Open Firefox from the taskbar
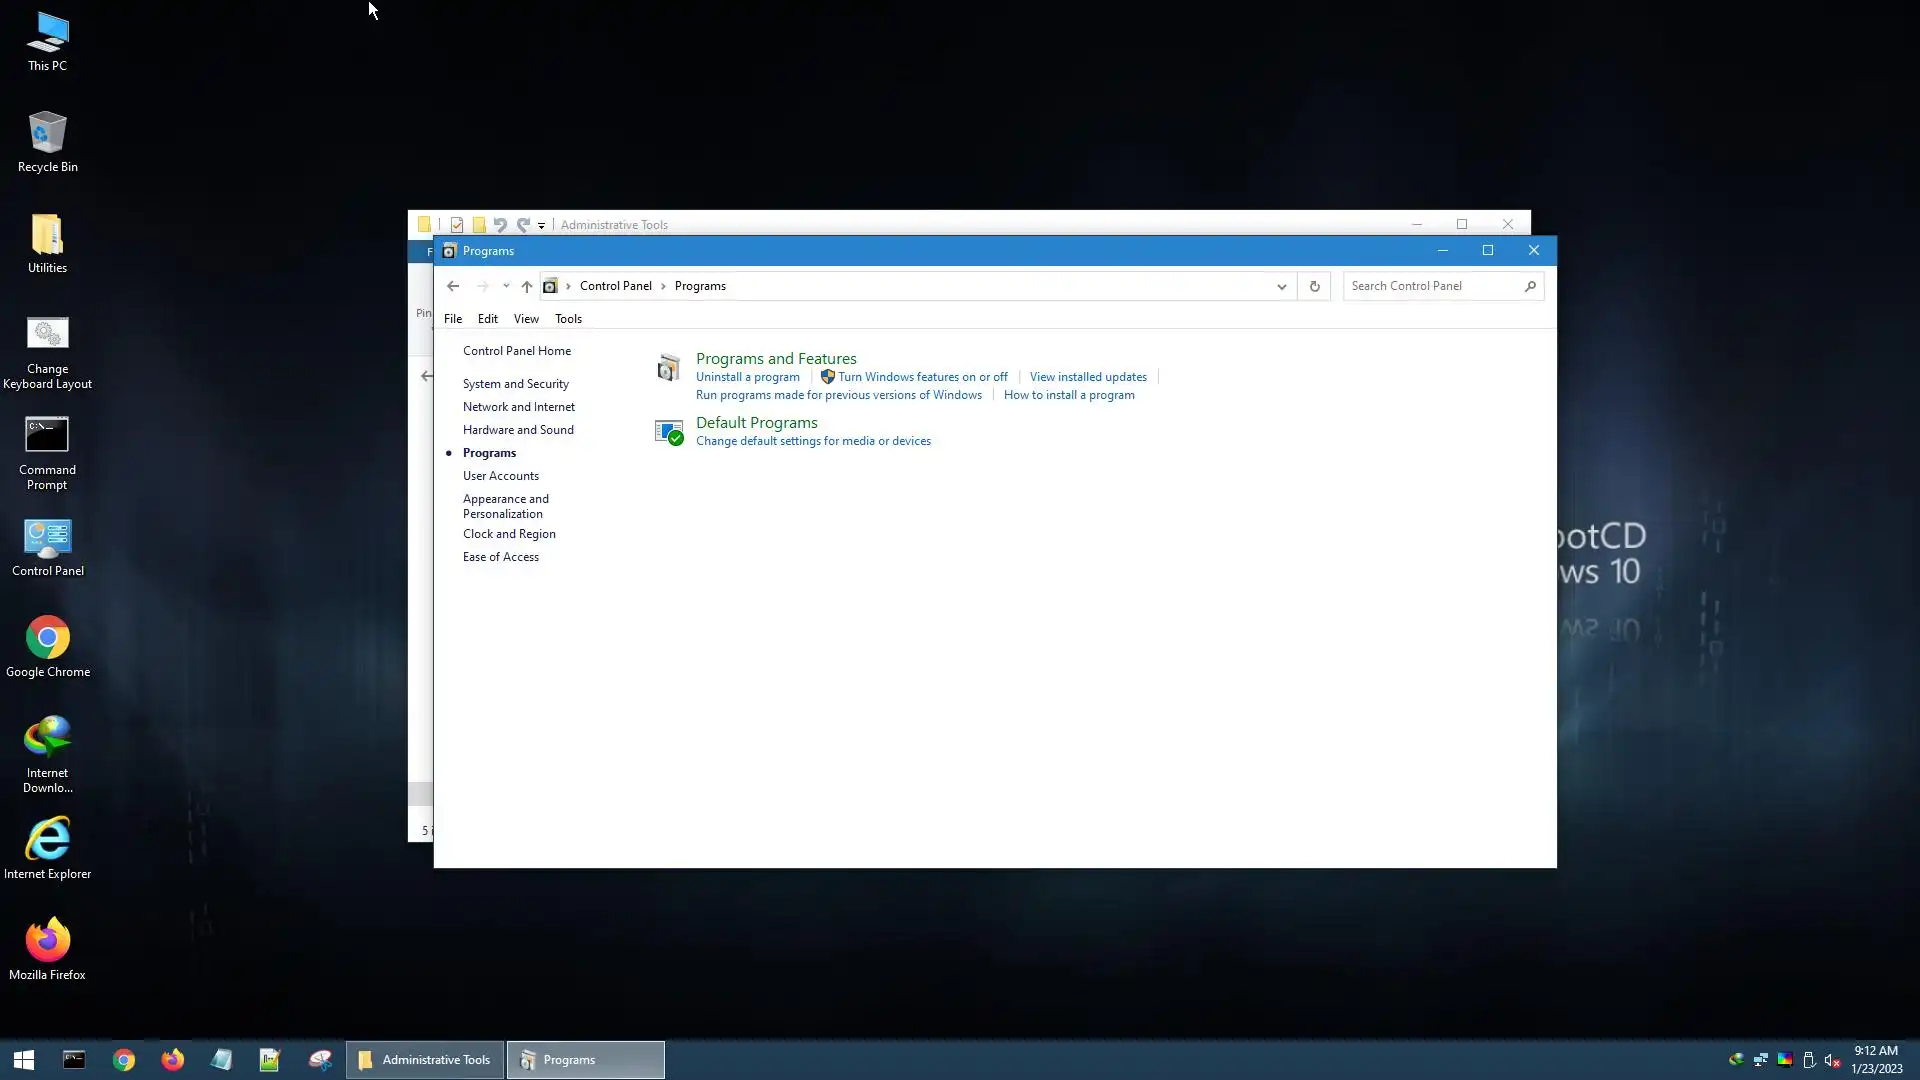The image size is (1920, 1080). 173,1060
